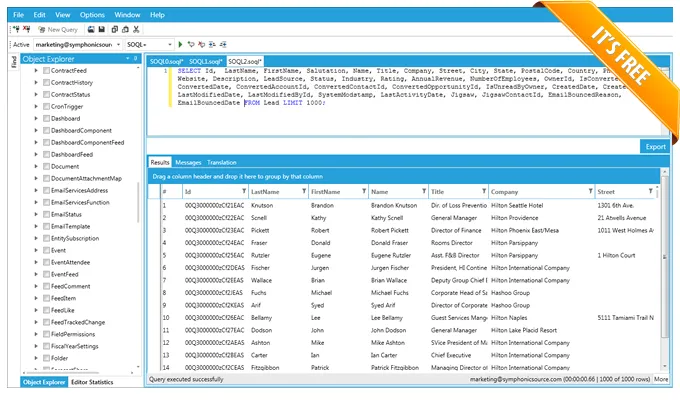Check the Event checkbox
Viewport: 680px width, 400px height.
[x=46, y=250]
